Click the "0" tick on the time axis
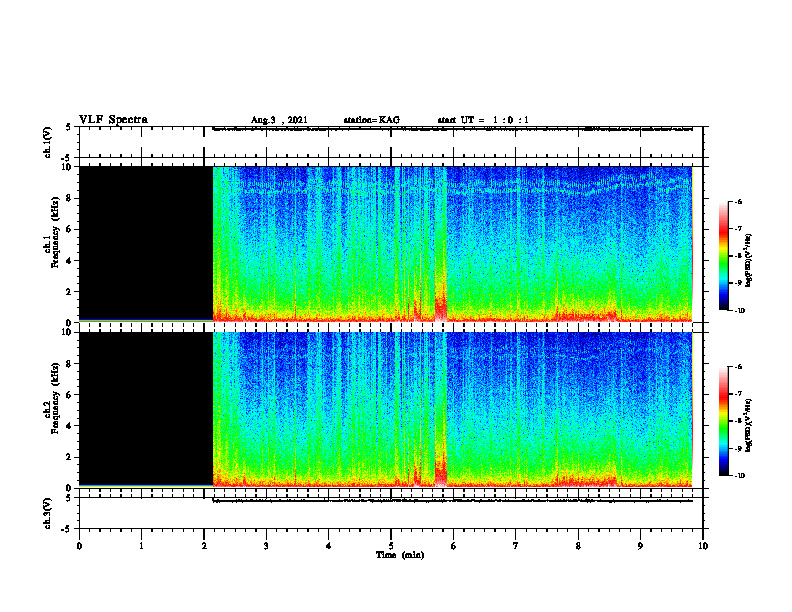Screen dimensions: 792x612 (x=79, y=546)
